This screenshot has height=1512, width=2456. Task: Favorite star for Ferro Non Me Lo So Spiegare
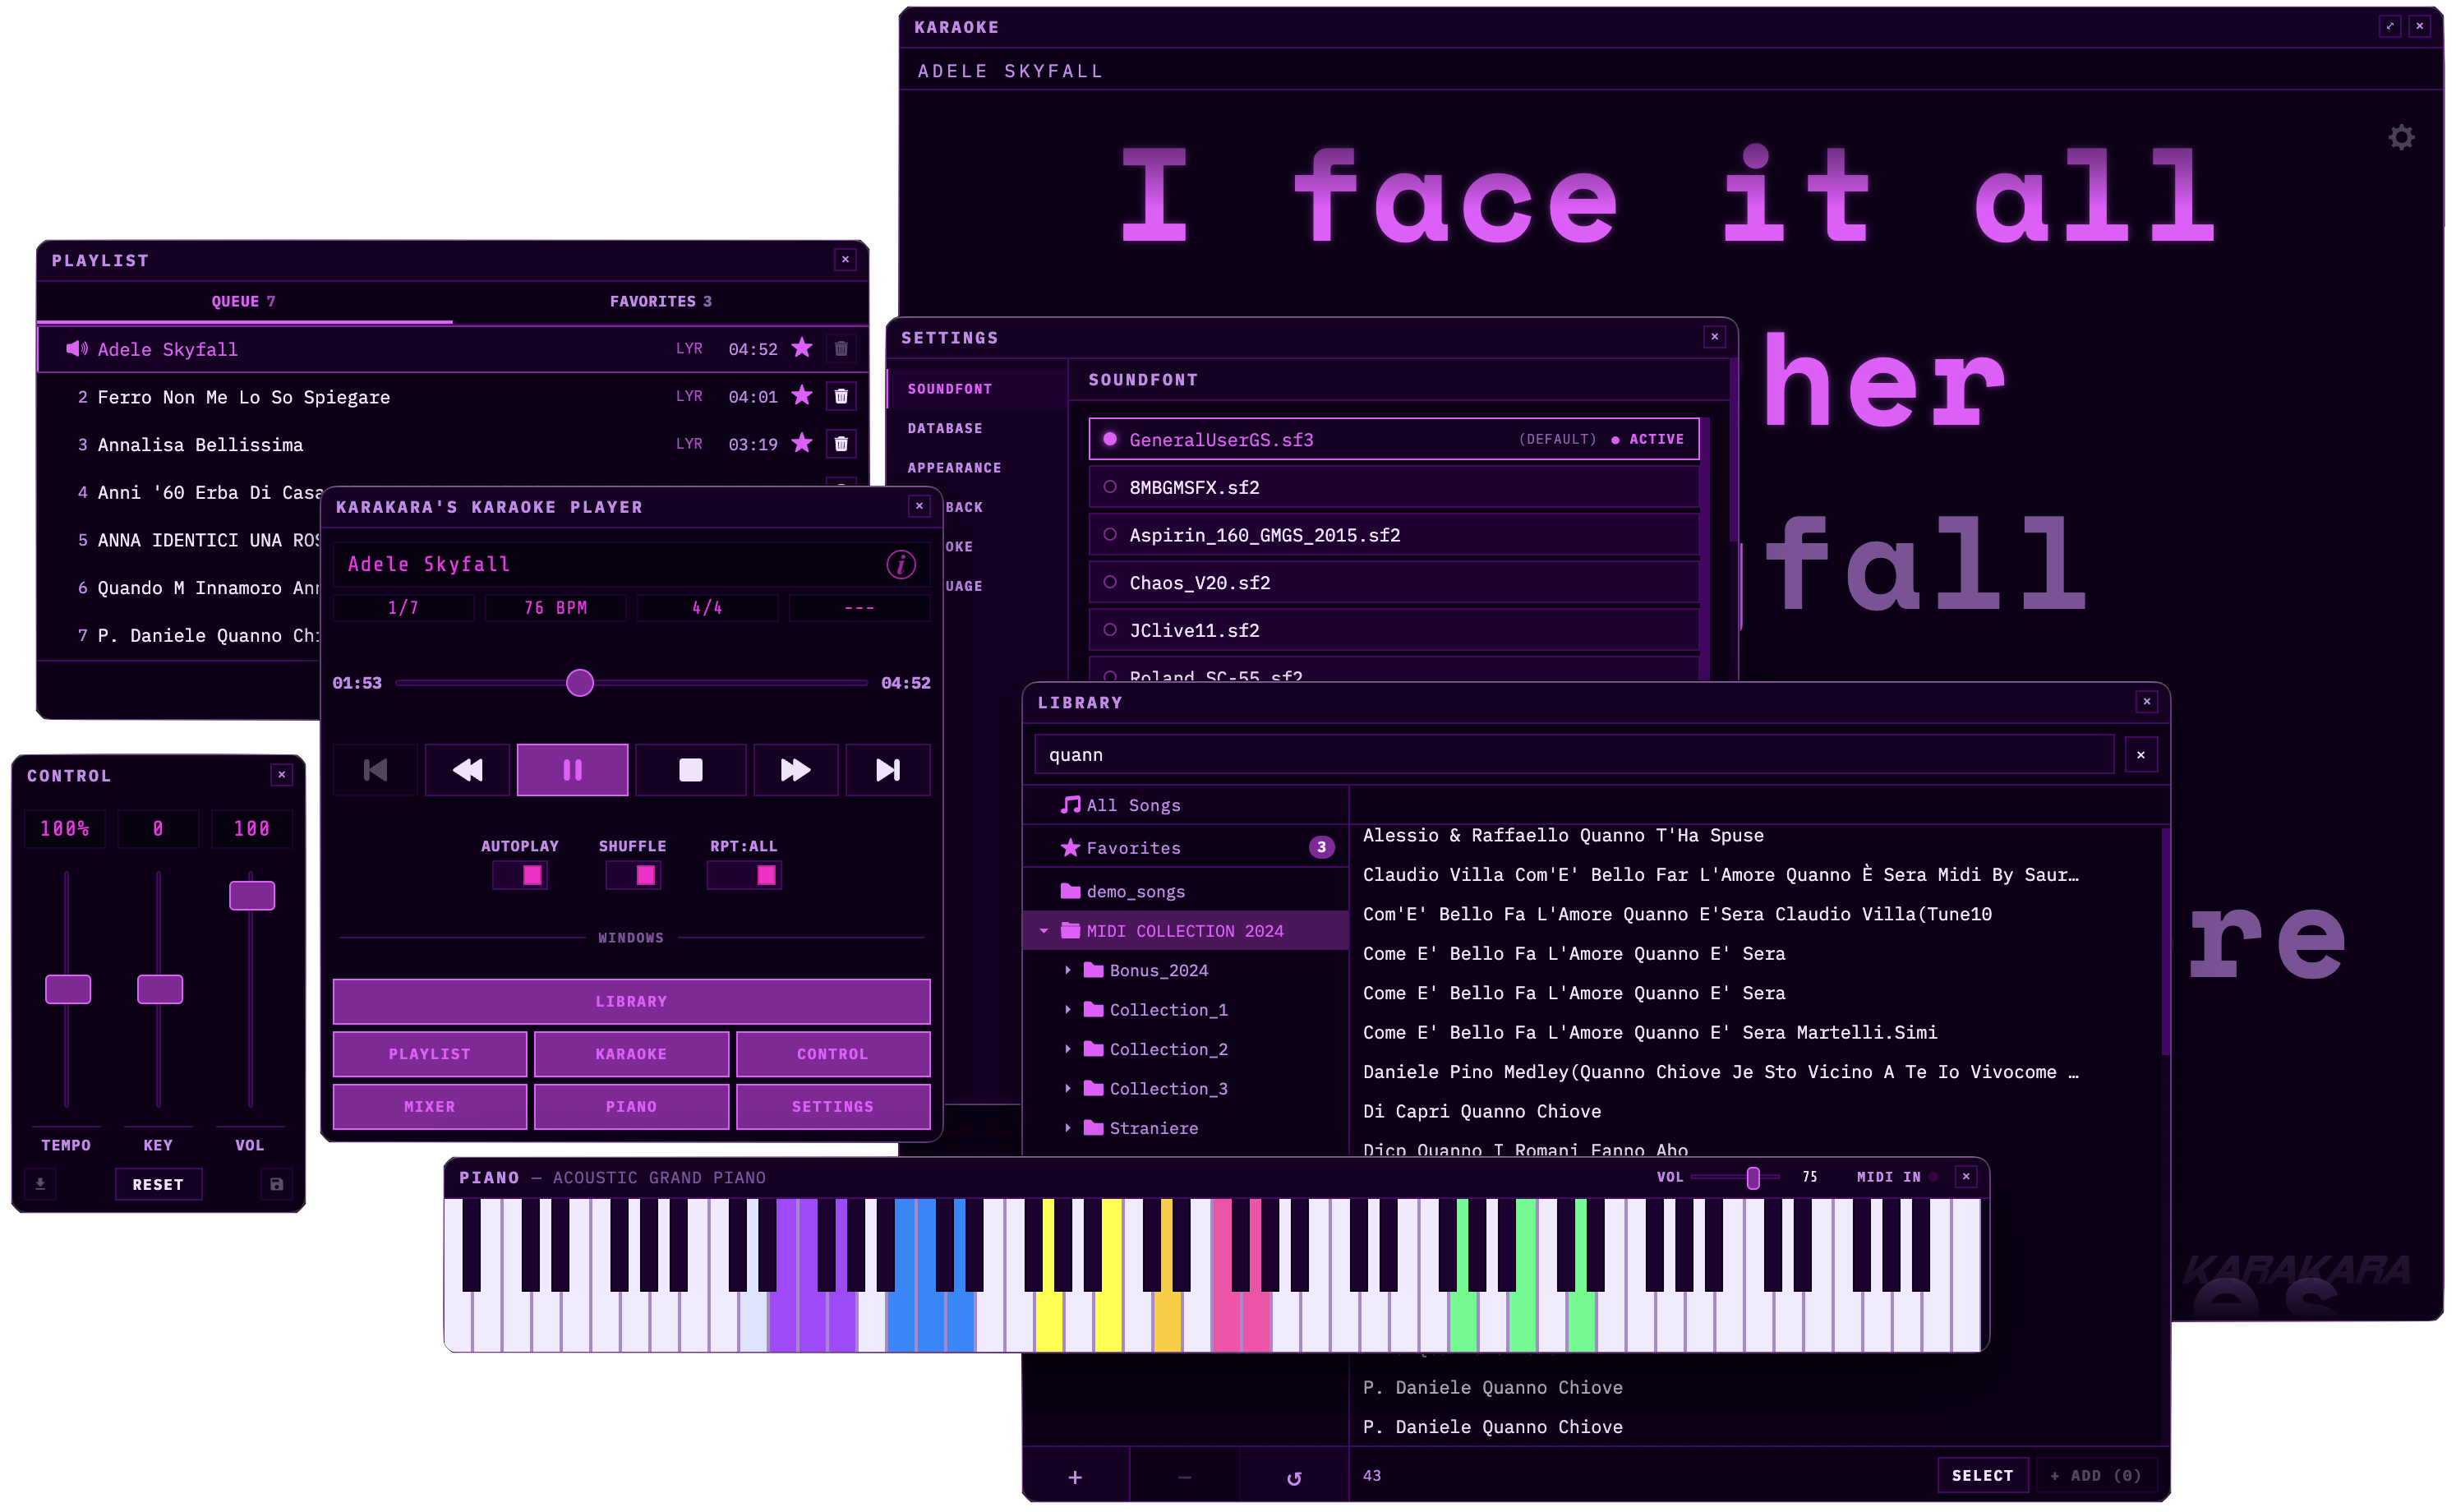[x=801, y=396]
